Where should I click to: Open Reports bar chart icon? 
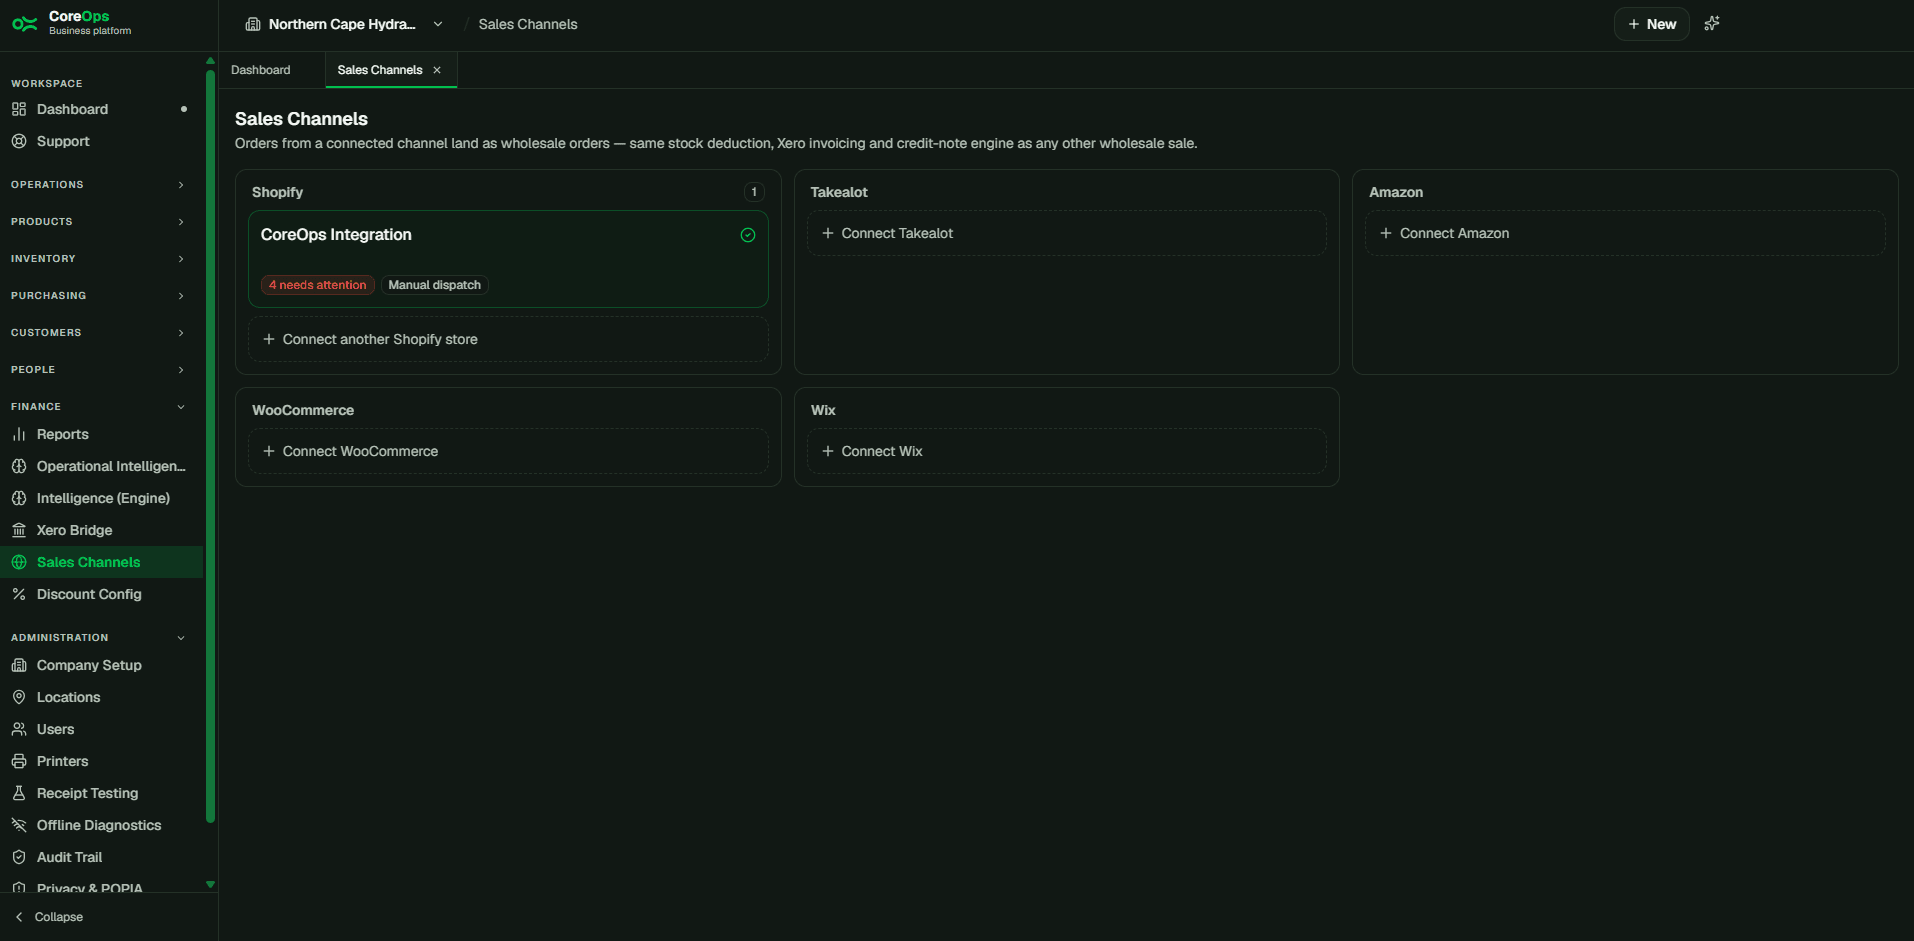click(x=19, y=434)
